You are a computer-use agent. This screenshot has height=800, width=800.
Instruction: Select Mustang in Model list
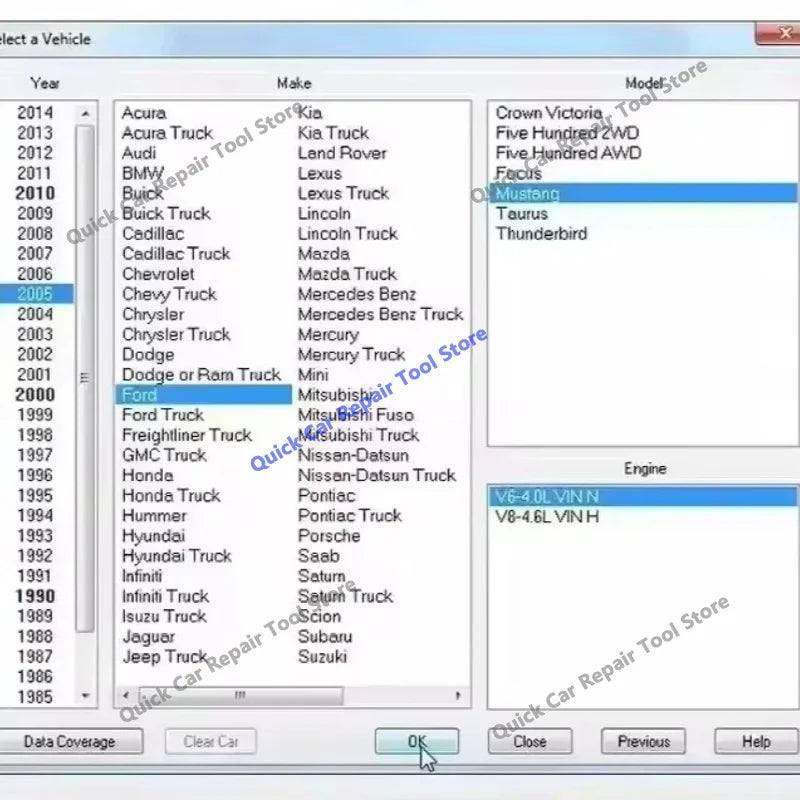click(x=643, y=193)
